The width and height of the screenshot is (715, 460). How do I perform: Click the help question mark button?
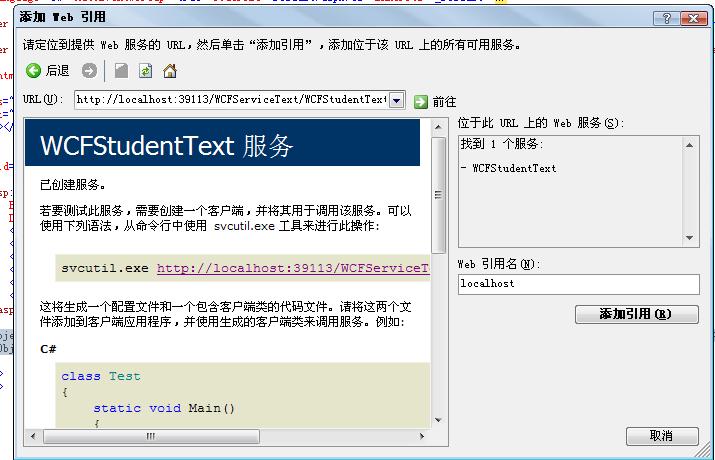pos(666,18)
